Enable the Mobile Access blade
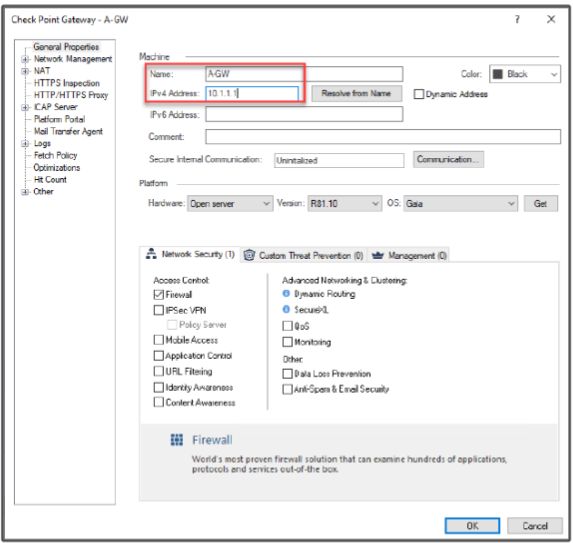This screenshot has width=573, height=543. pyautogui.click(x=159, y=340)
